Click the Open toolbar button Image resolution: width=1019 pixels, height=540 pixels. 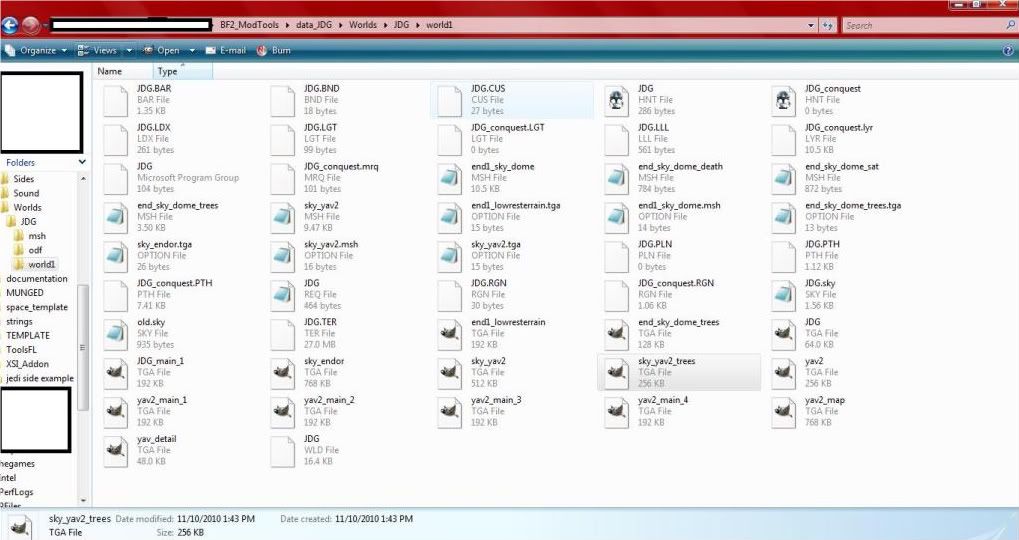[161, 50]
